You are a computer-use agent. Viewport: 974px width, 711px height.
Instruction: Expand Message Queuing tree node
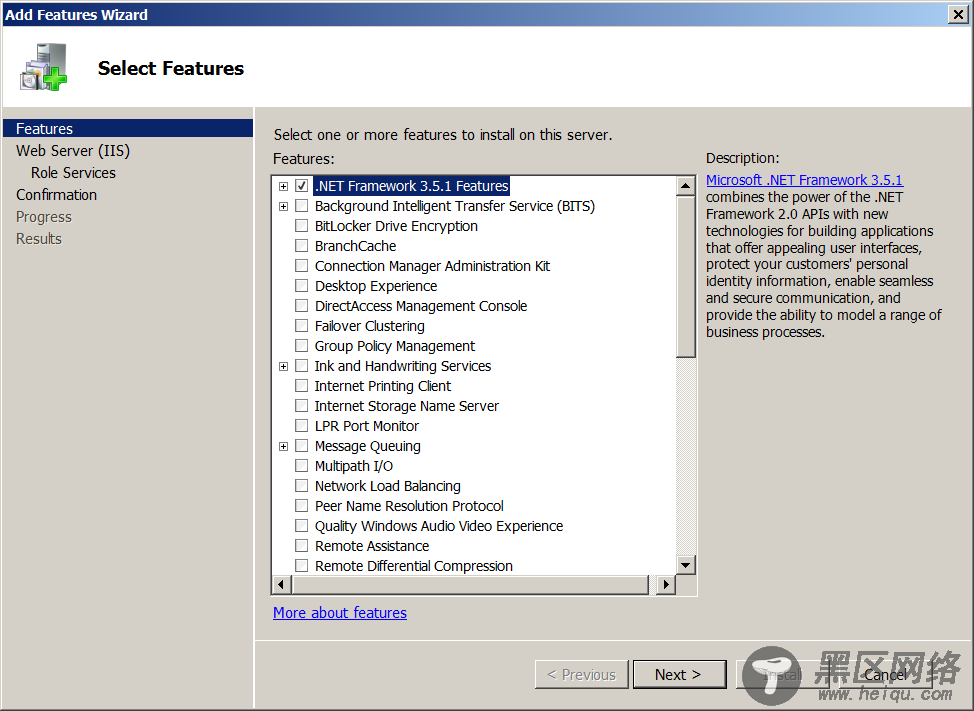(283, 446)
